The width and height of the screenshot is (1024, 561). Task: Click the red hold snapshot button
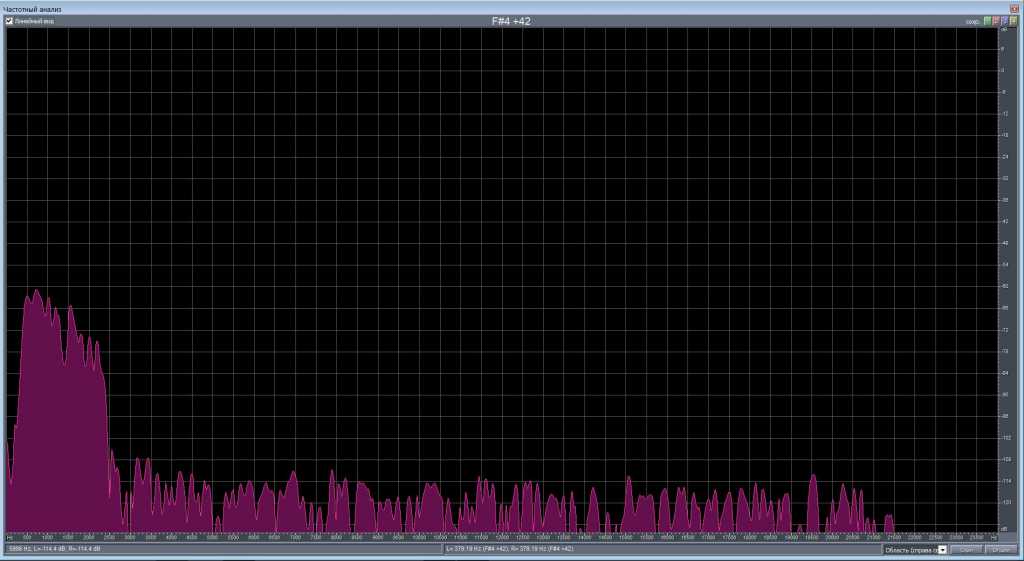[996, 22]
